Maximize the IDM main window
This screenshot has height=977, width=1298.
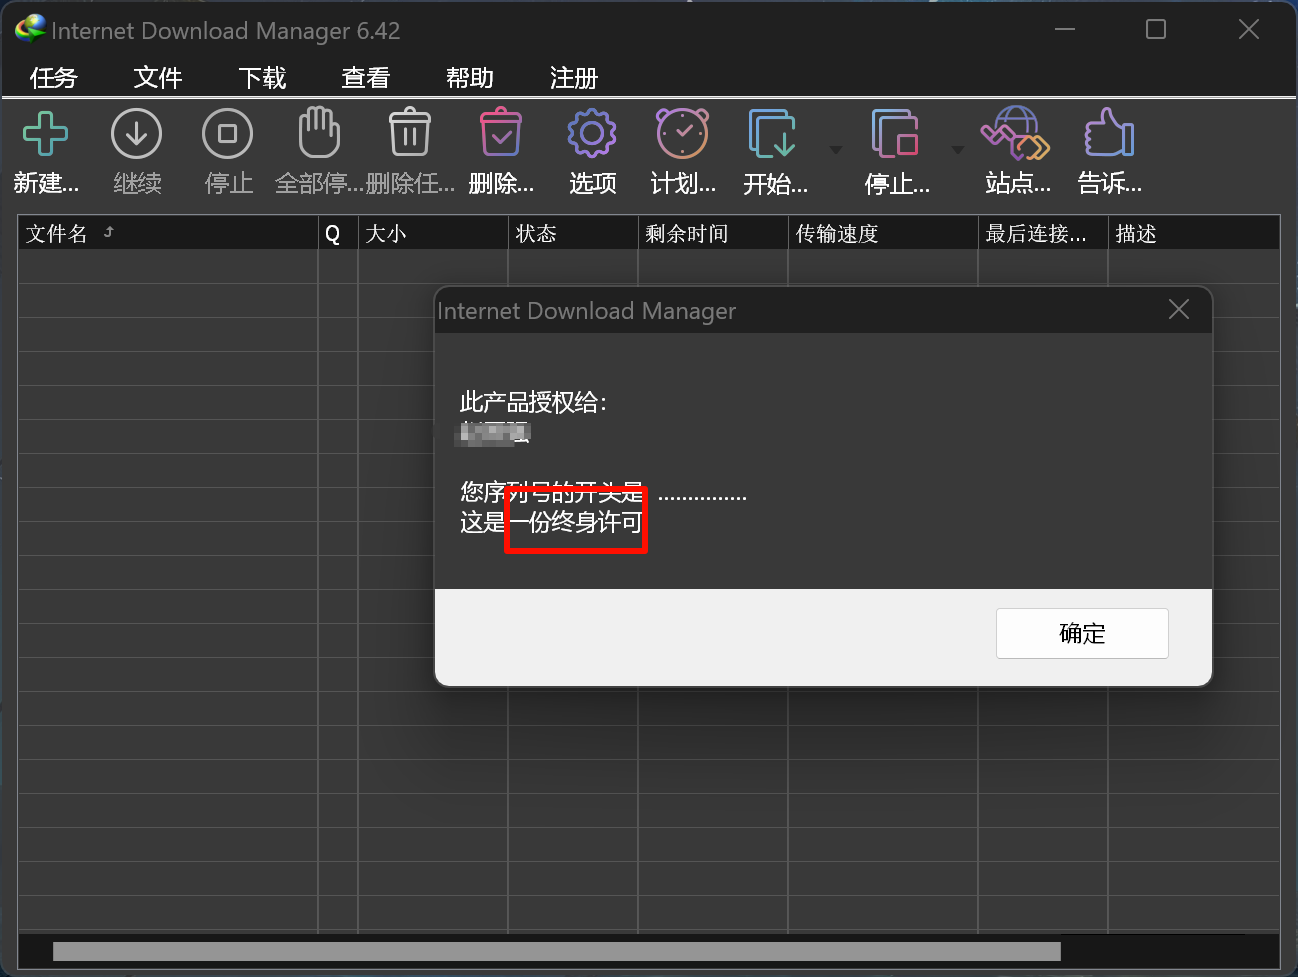(x=1156, y=29)
